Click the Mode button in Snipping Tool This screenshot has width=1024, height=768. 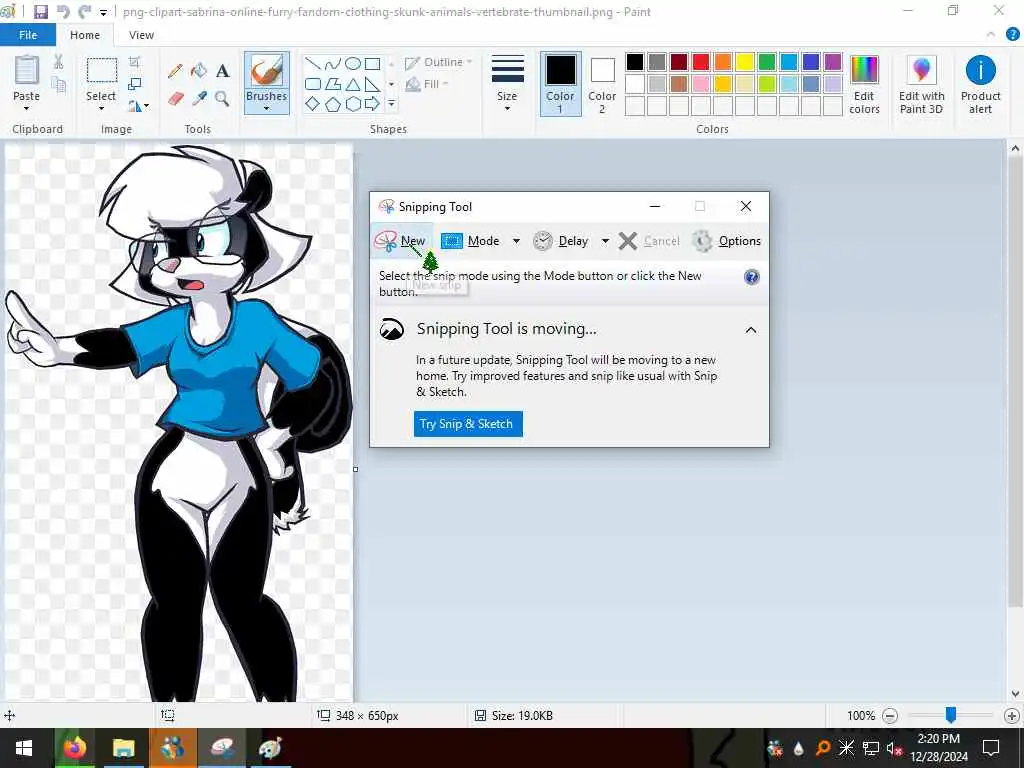click(x=471, y=241)
